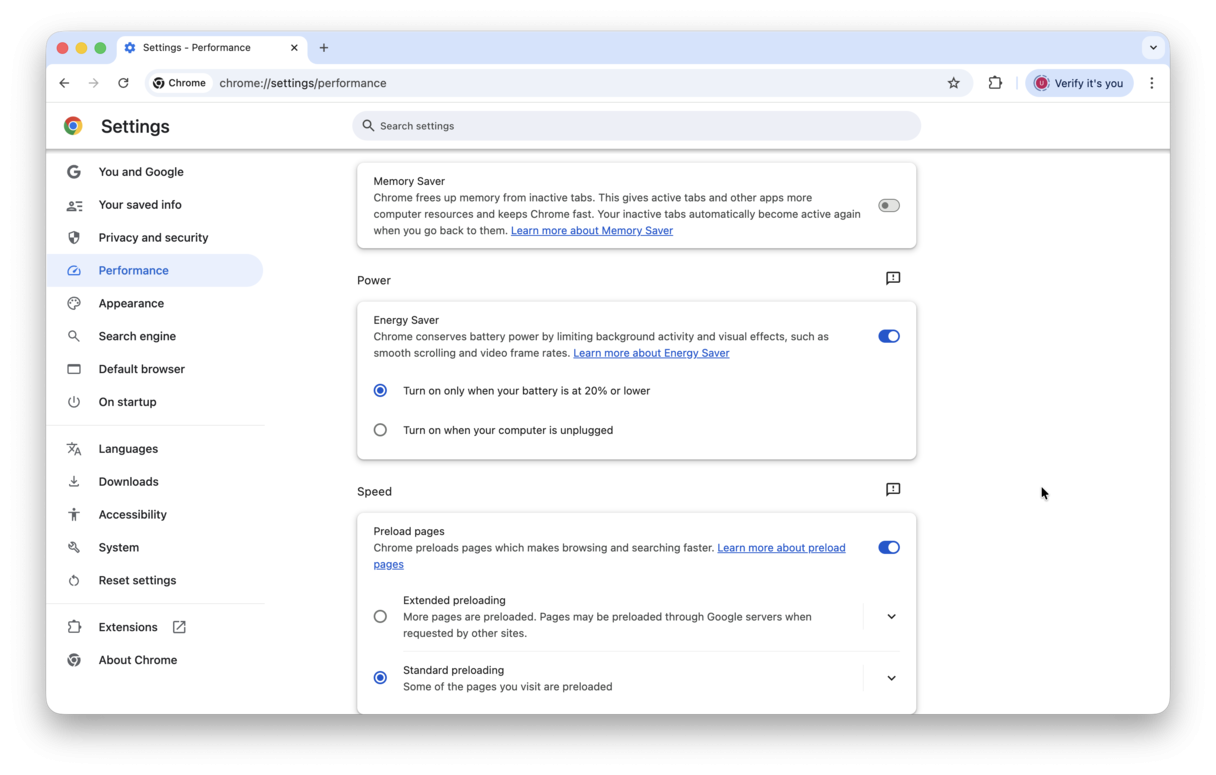Click the Verify it's you button
Image resolution: width=1216 pixels, height=775 pixels.
[1079, 83]
